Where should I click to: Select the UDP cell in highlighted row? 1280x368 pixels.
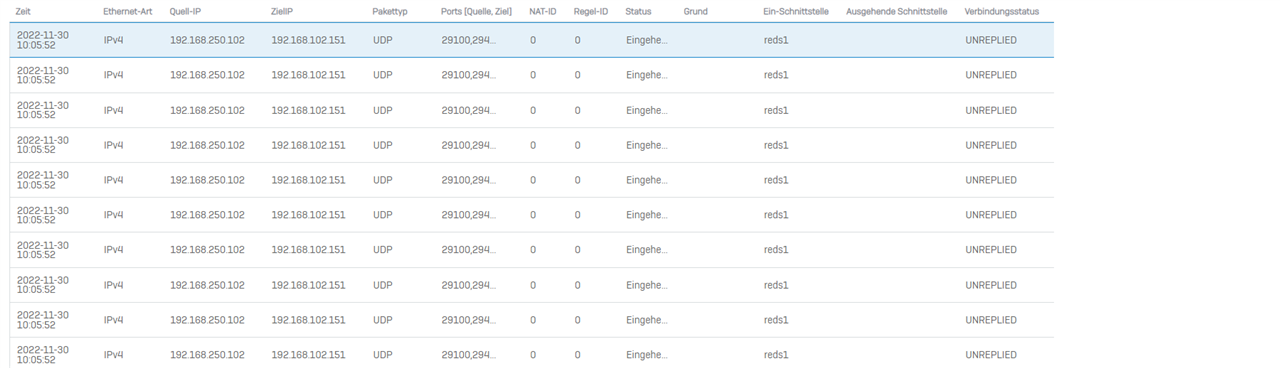382,40
